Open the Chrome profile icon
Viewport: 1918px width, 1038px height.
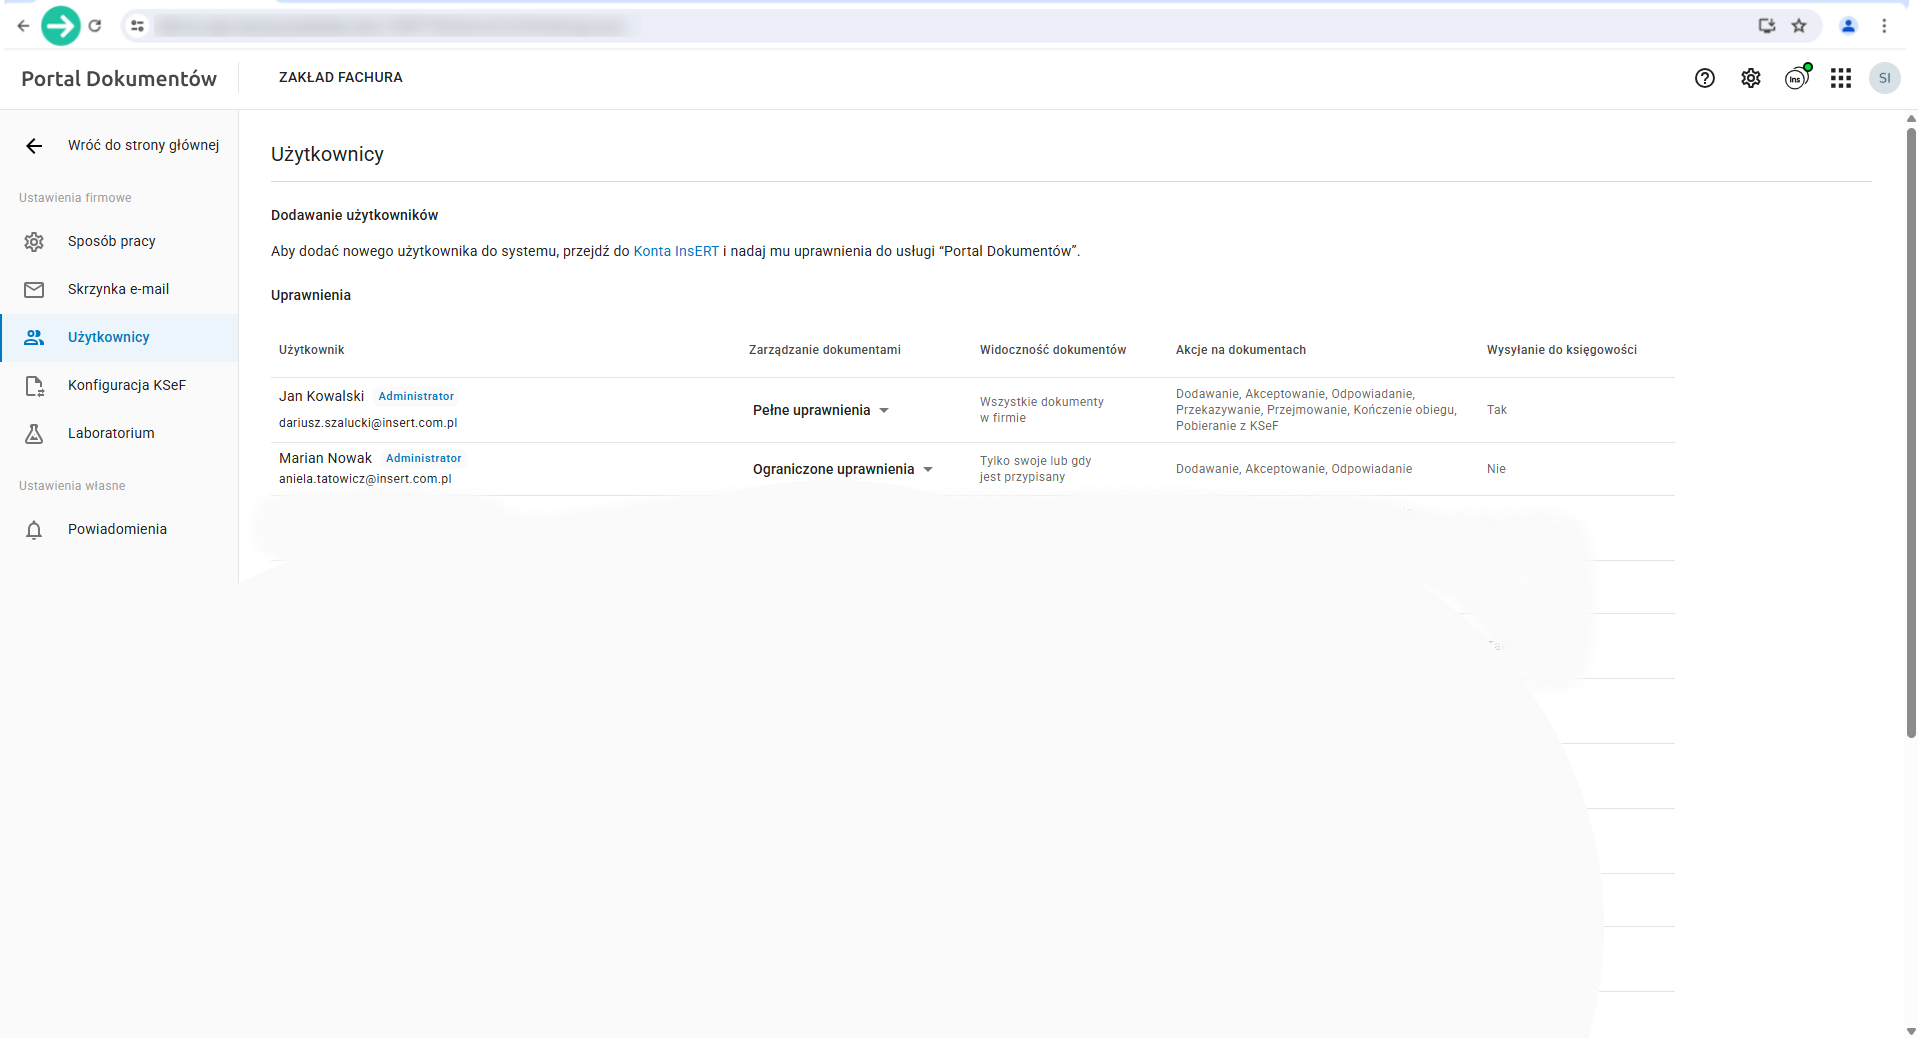pos(1848,26)
